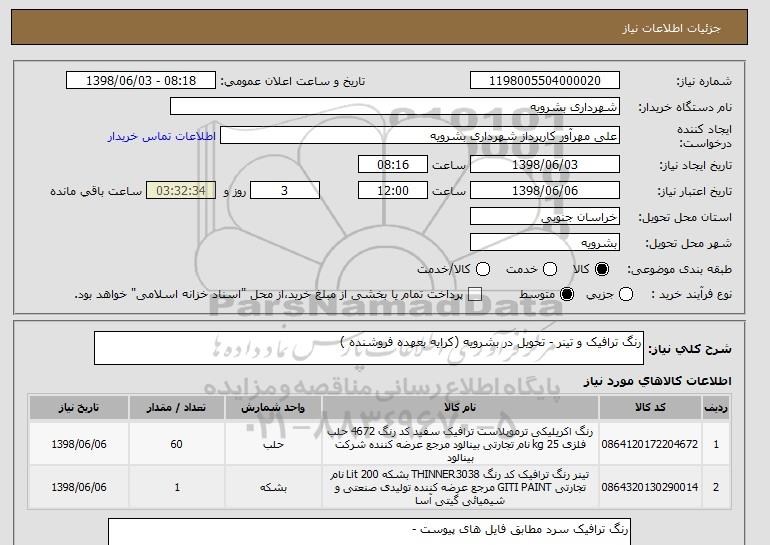The height and width of the screenshot is (545, 770).
Task: Click the creation date field 1398/06/03
Action: pos(545,164)
